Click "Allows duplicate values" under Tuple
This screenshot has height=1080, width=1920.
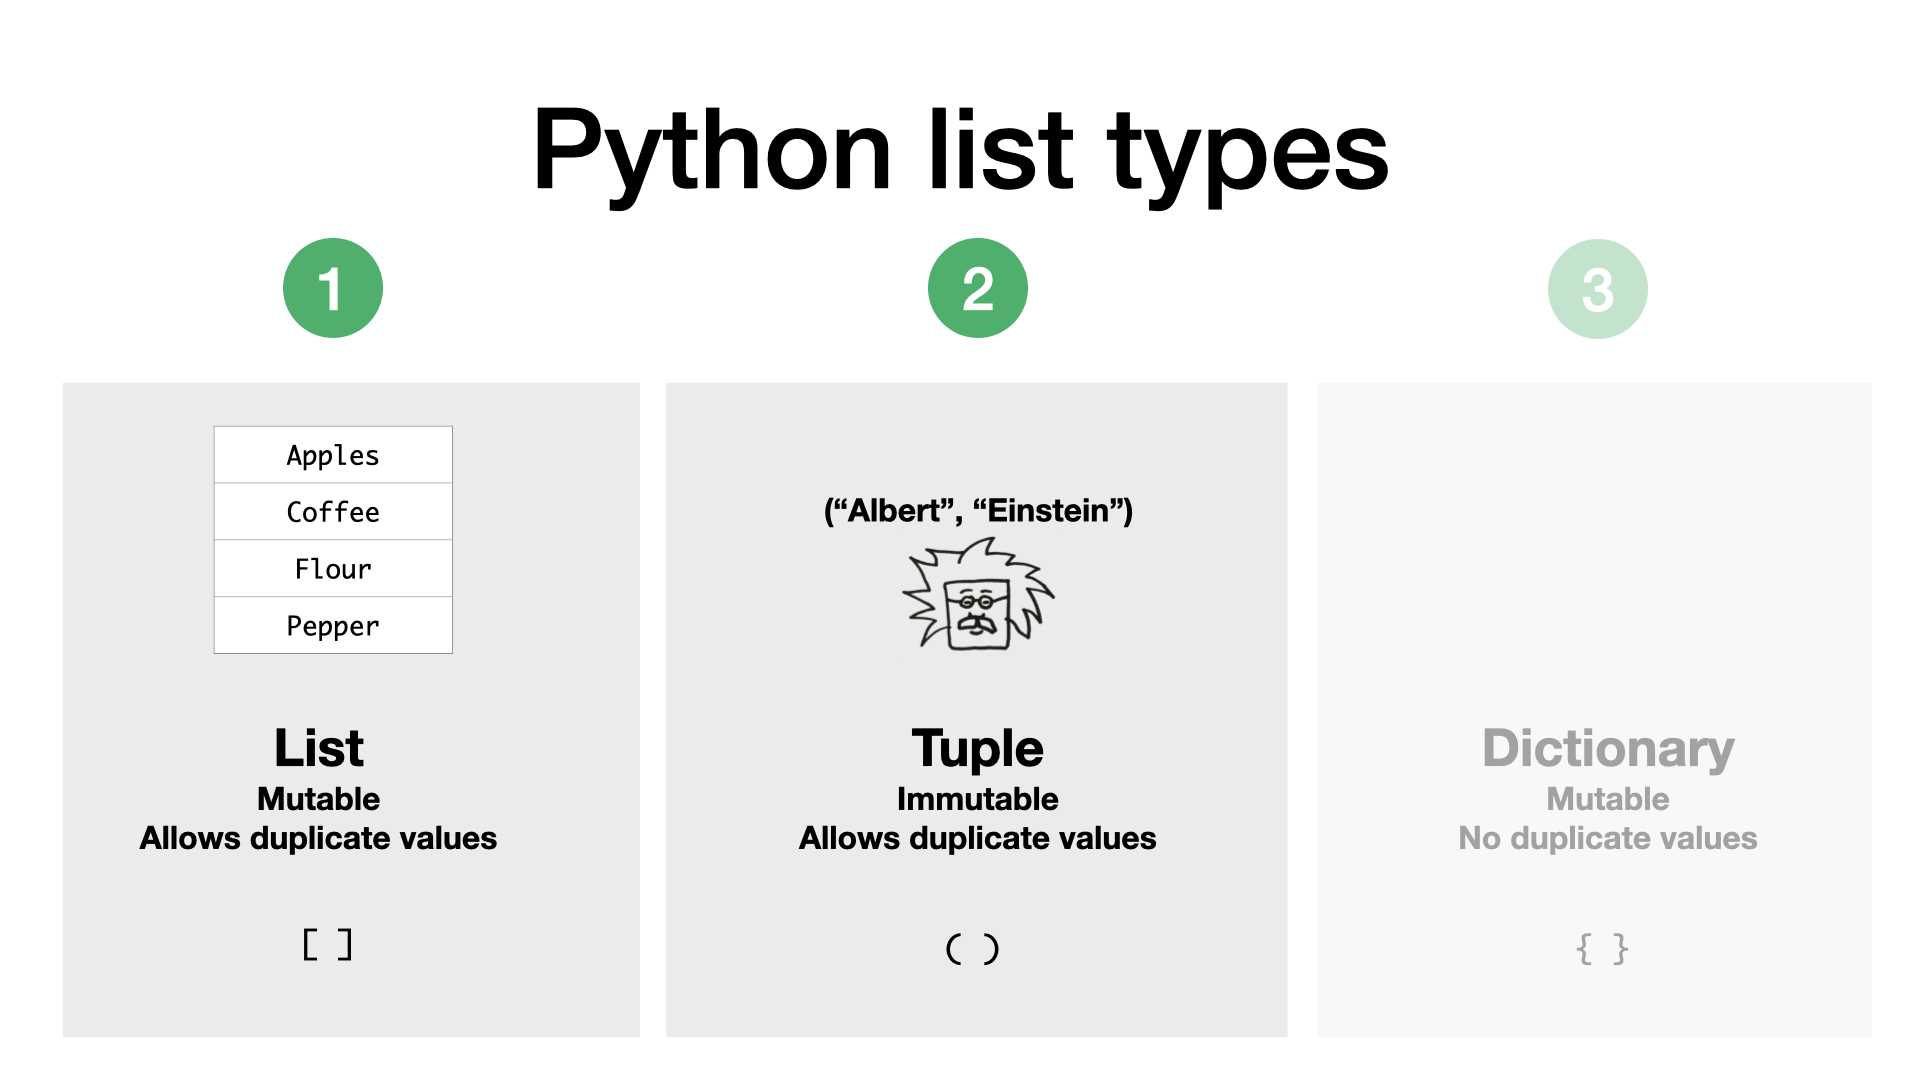pos(978,838)
